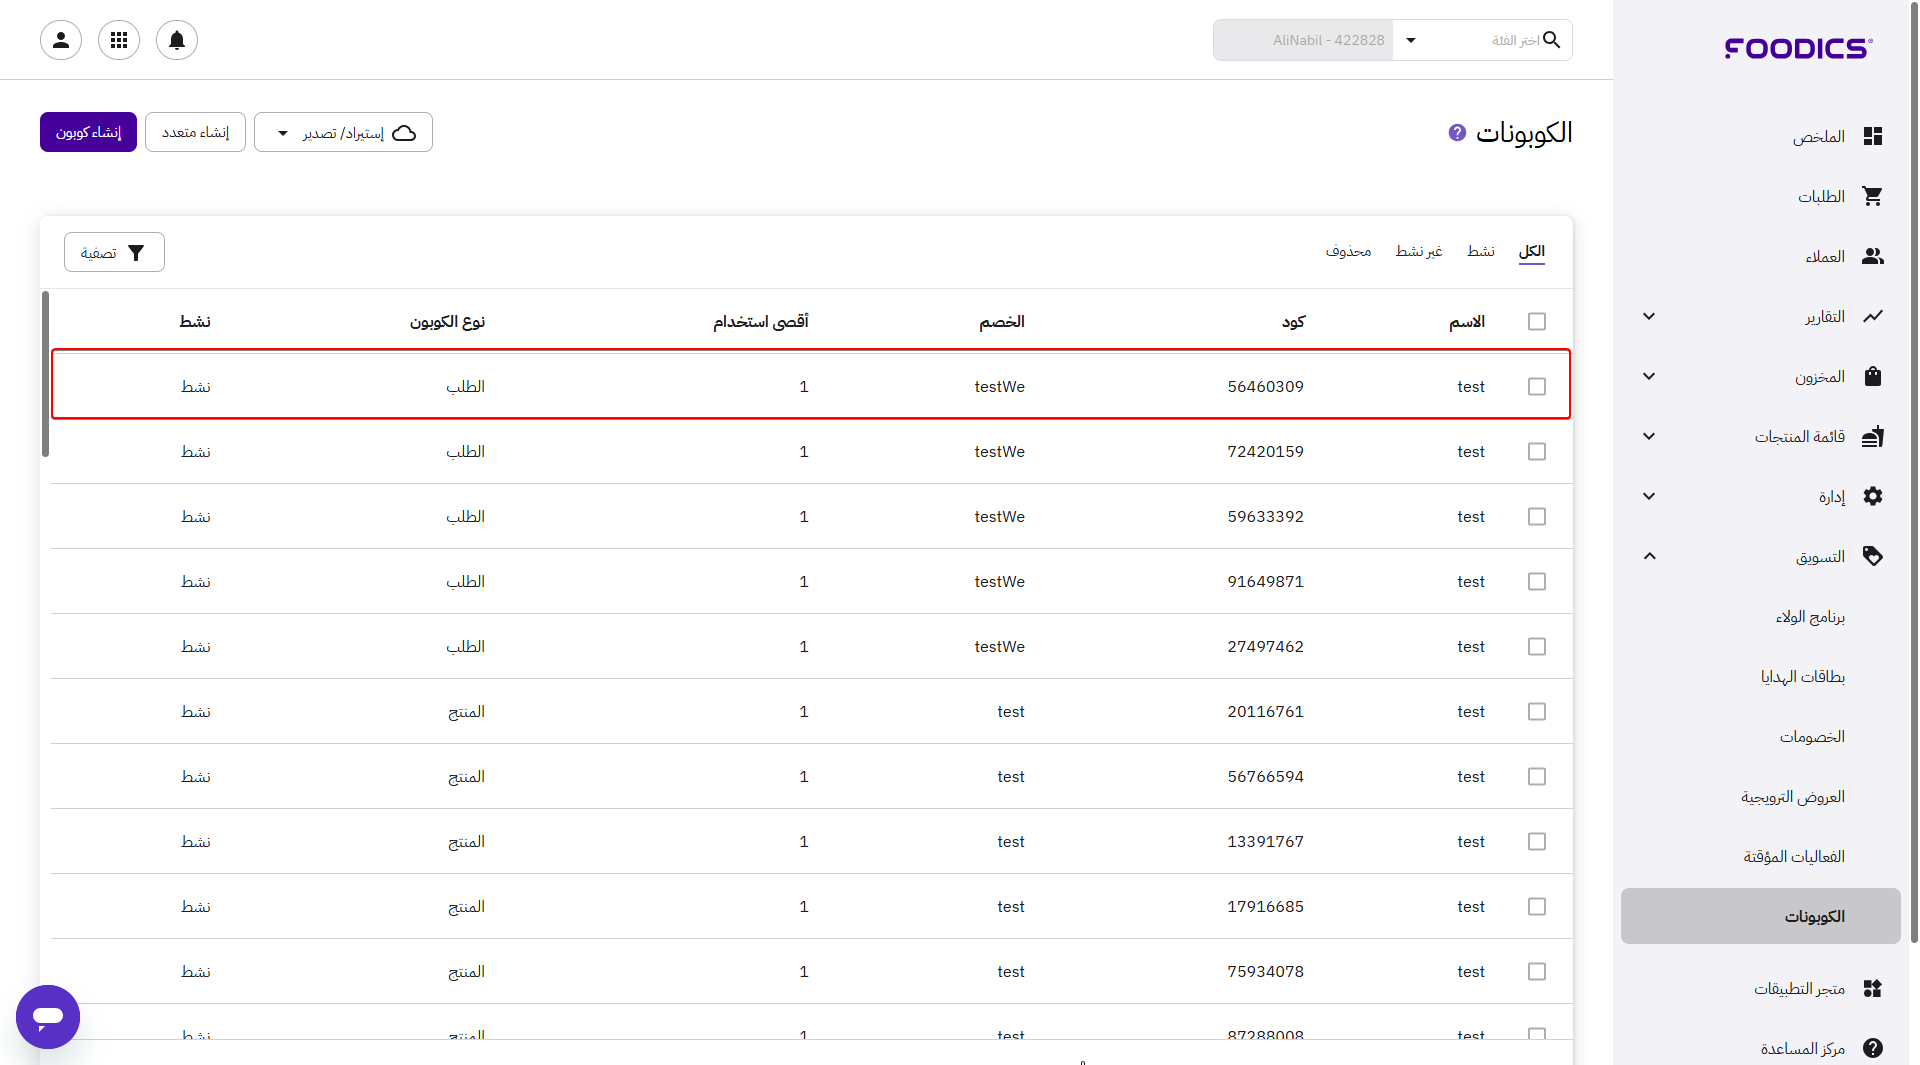Screen dimensions: 1920x1065
Task: Select the checkbox for coupon code 20116761
Action: [x=1537, y=712]
